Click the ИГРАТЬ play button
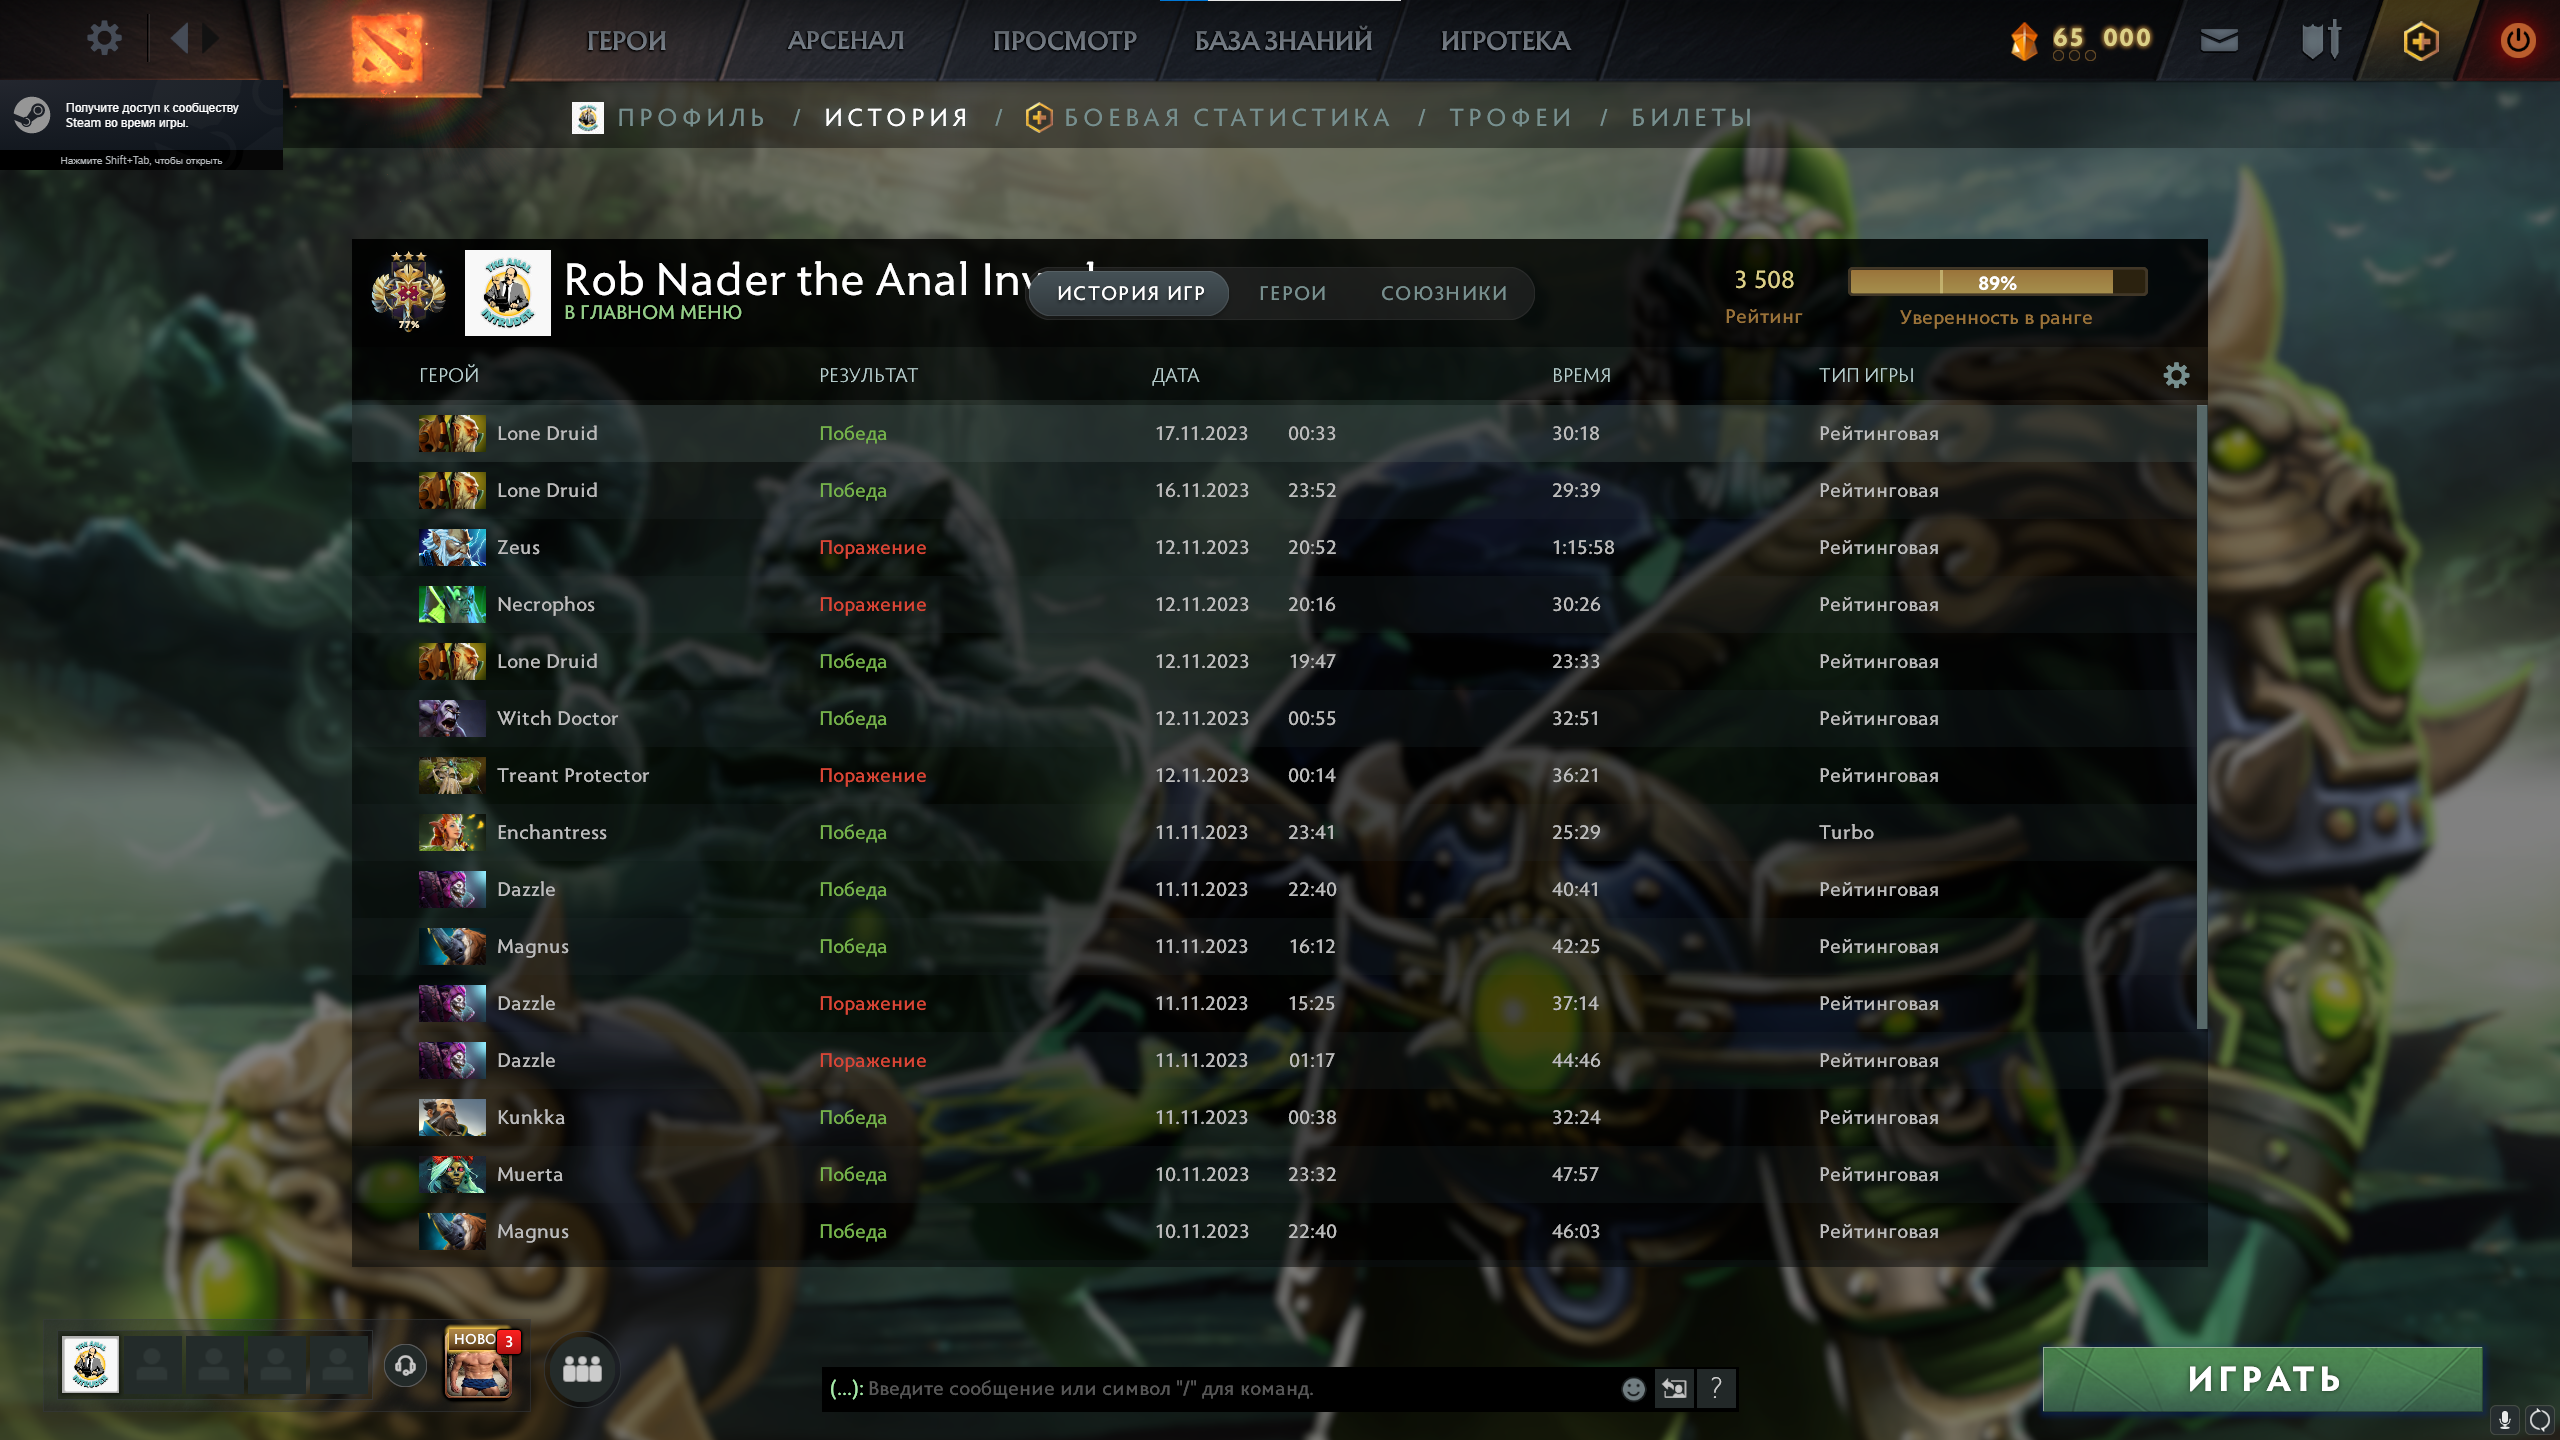The width and height of the screenshot is (2560, 1440). (x=2262, y=1379)
